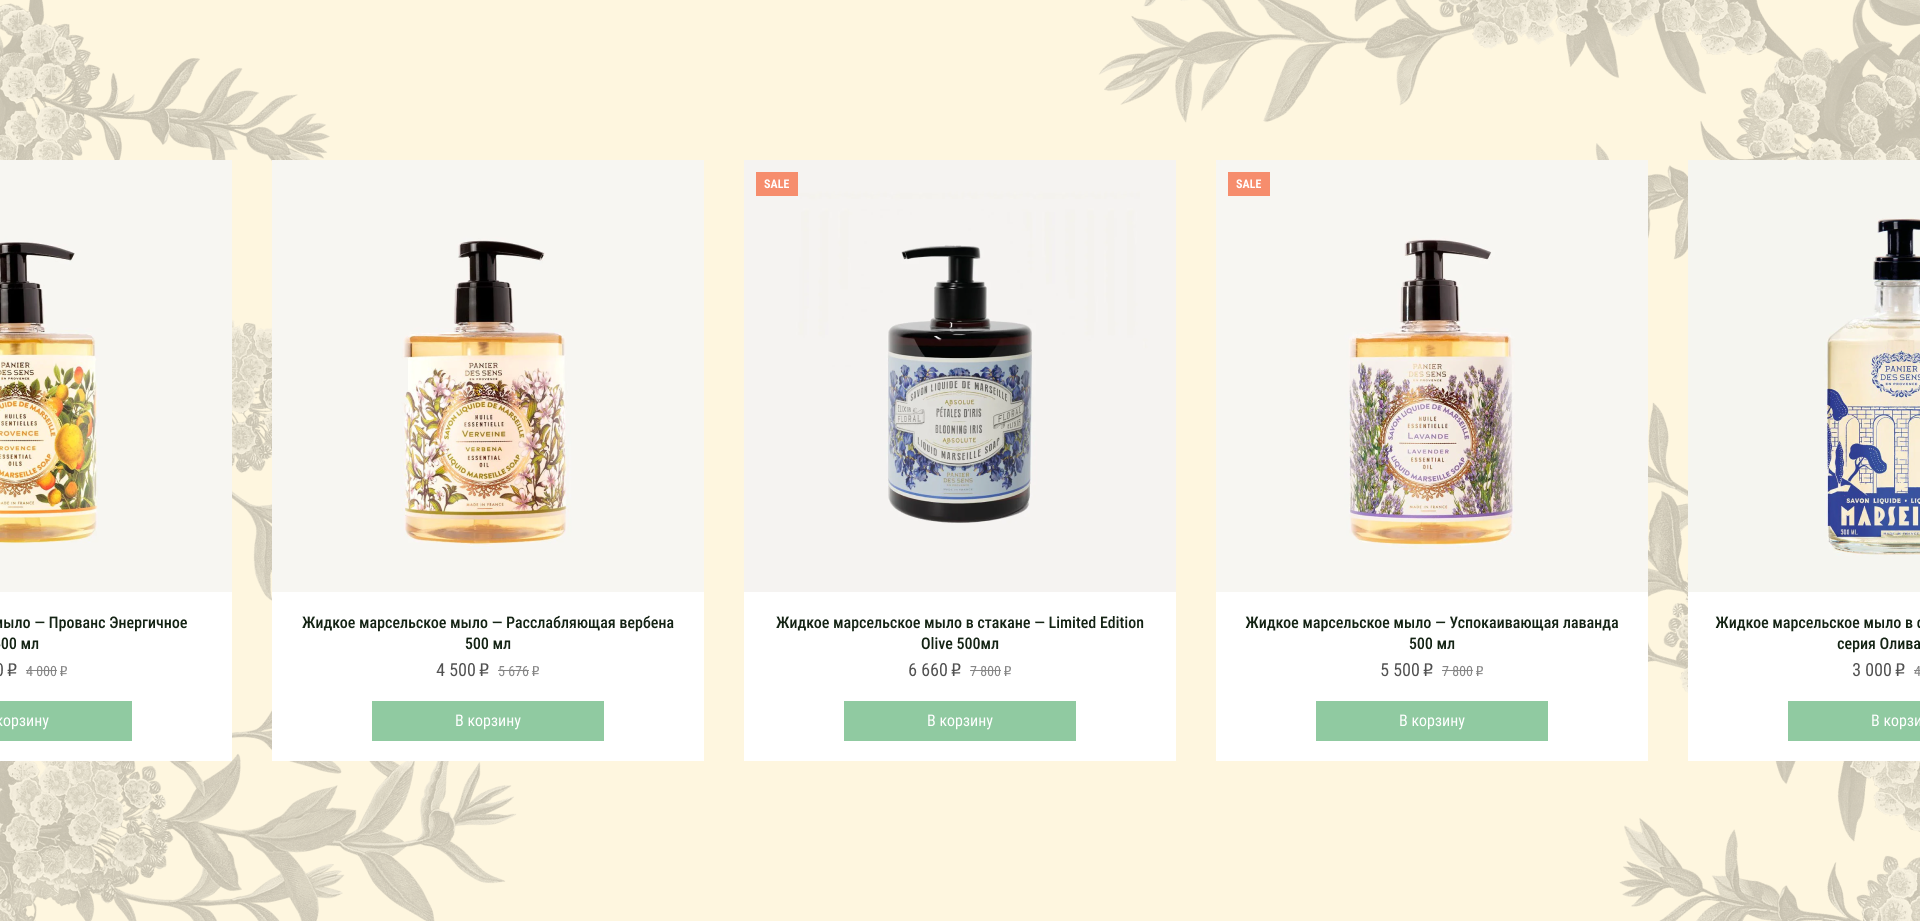This screenshot has width=1920, height=921.
Task: Click the 6 660 ₽ price of Olive soap
Action: tap(935, 670)
